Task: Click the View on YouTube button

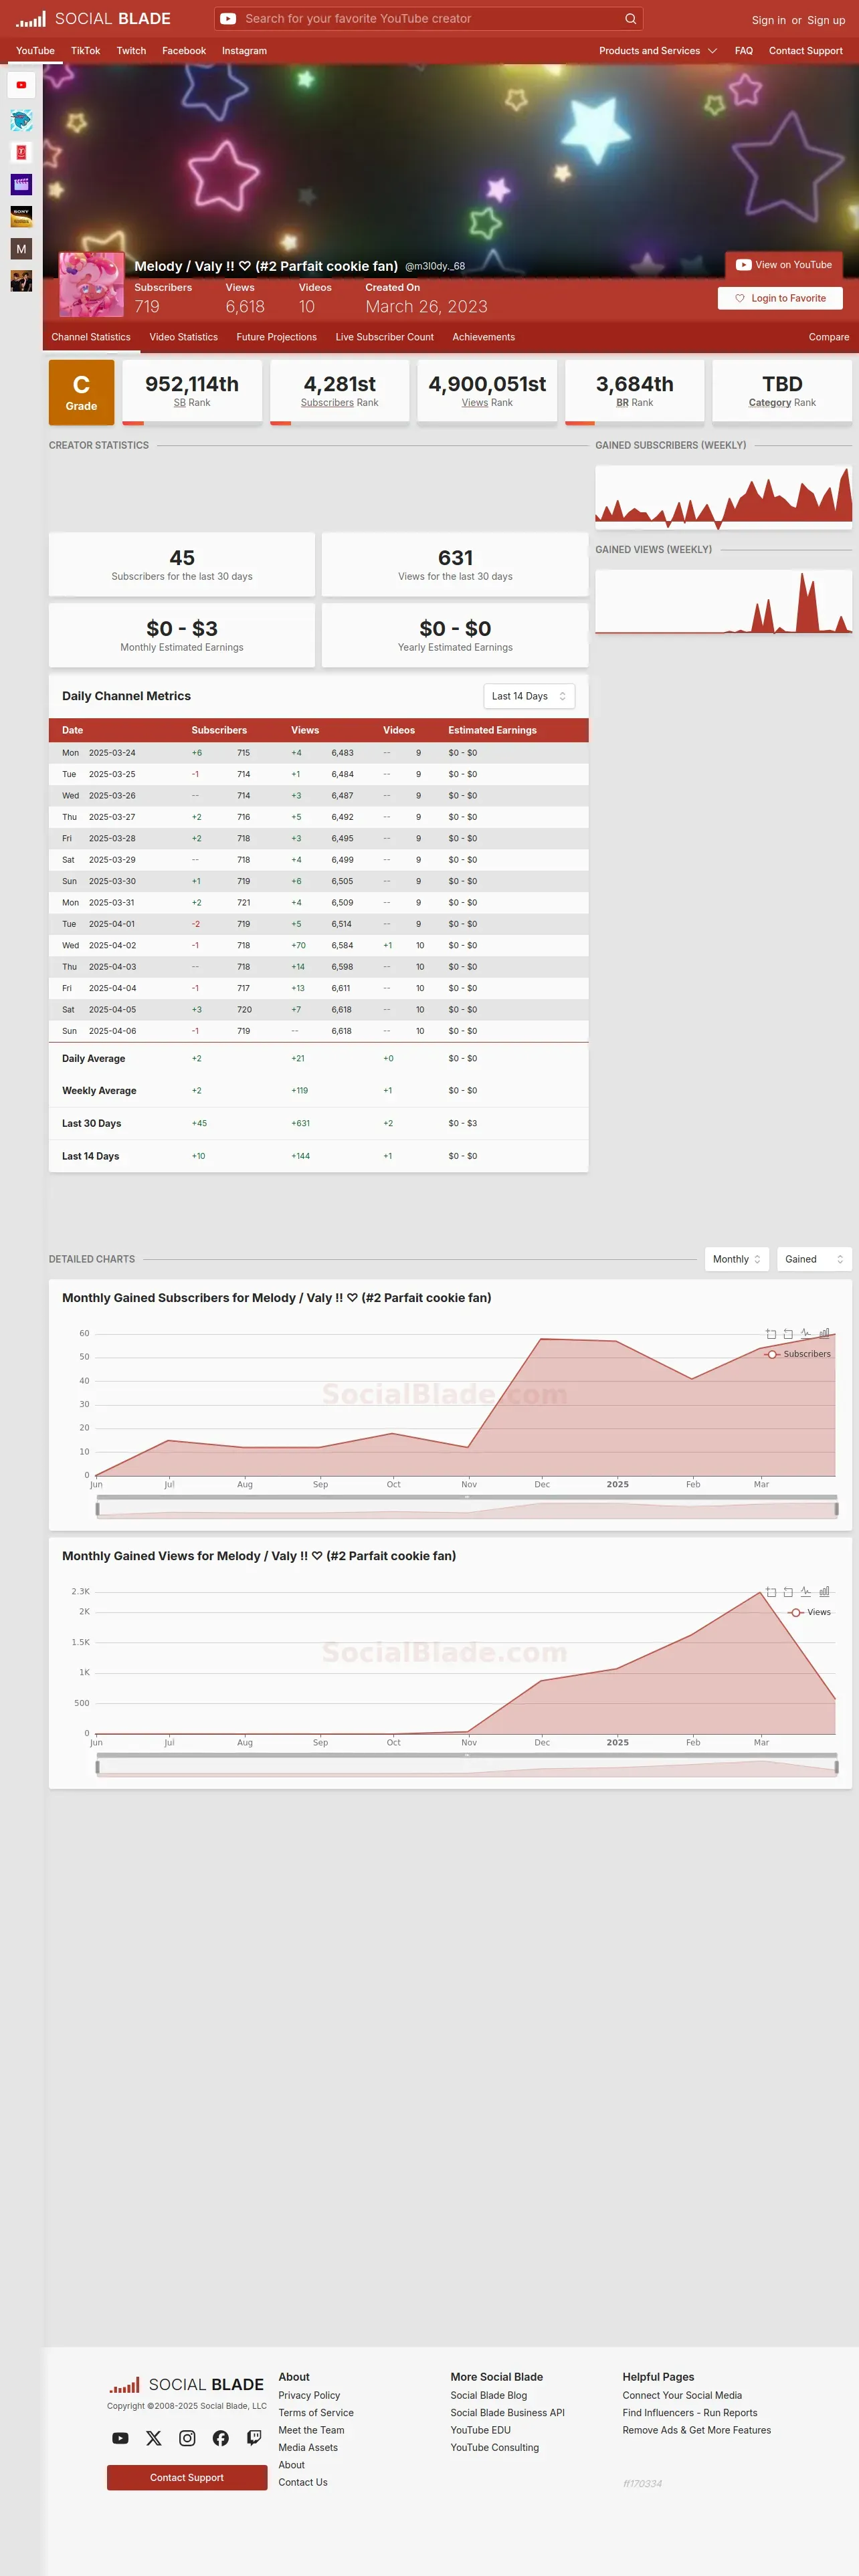Action: coord(784,265)
